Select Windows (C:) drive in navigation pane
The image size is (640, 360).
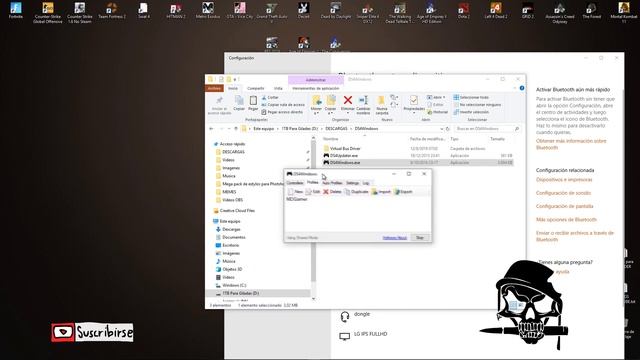point(234,285)
